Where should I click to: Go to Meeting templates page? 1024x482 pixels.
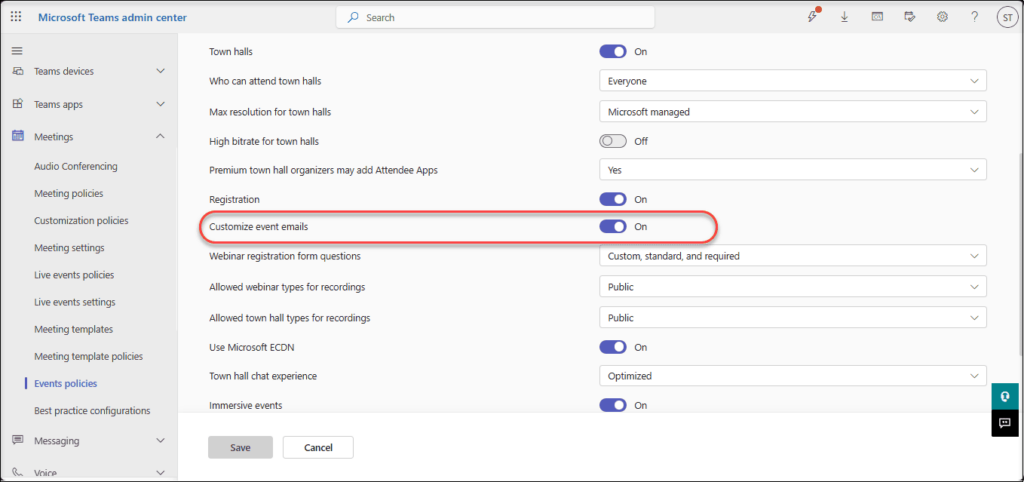click(73, 329)
